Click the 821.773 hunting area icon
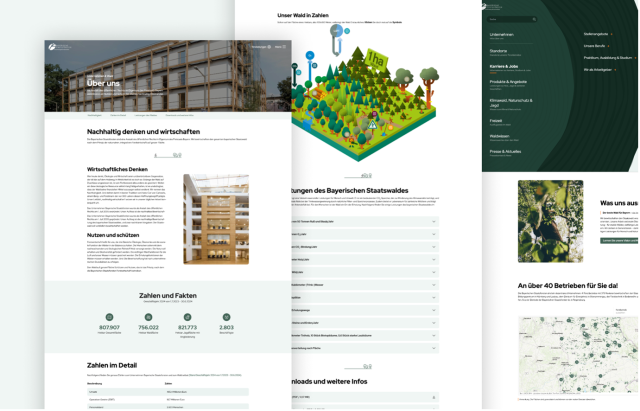 (187, 317)
